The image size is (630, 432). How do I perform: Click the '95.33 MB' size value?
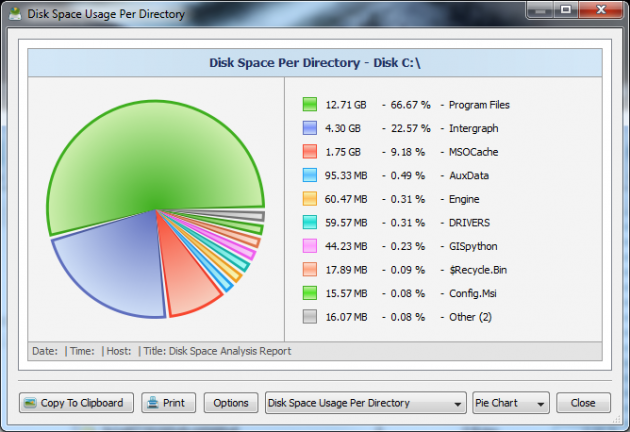(346, 176)
